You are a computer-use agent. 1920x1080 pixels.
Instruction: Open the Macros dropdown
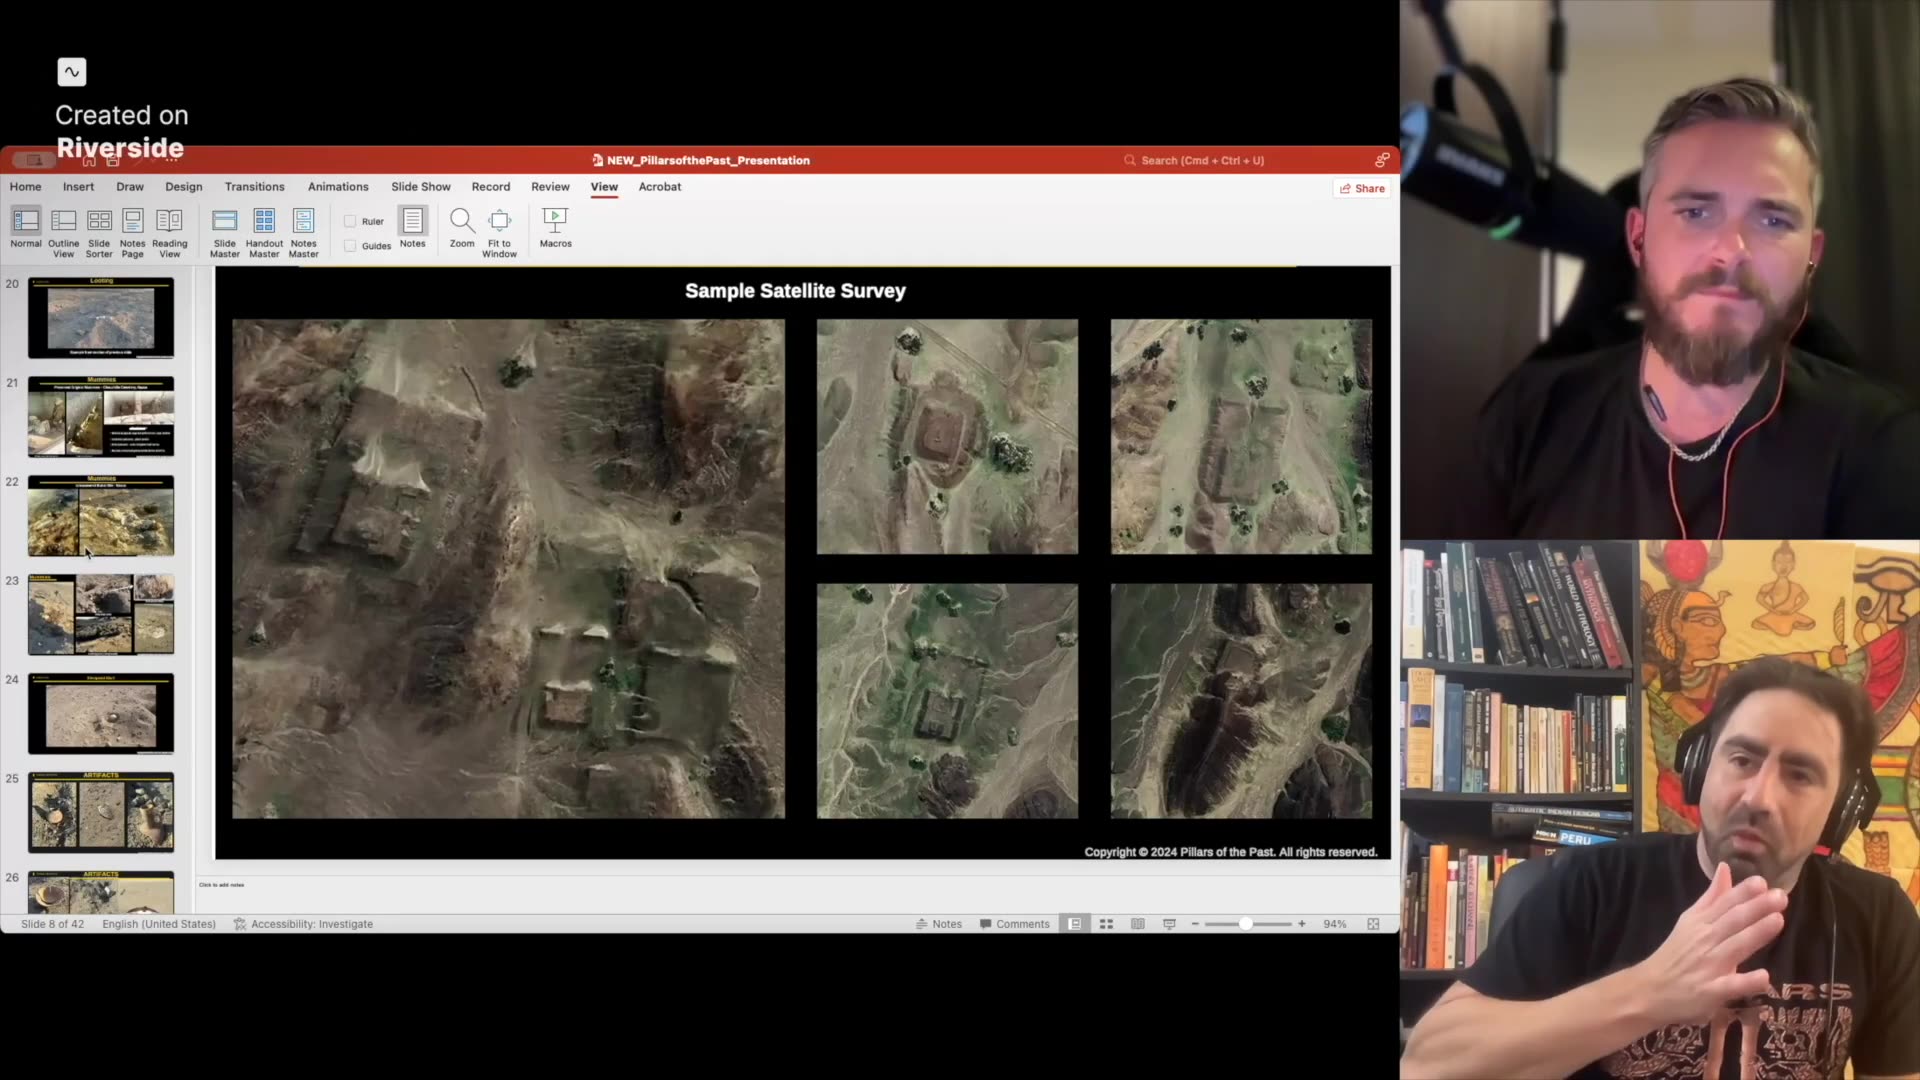(554, 230)
